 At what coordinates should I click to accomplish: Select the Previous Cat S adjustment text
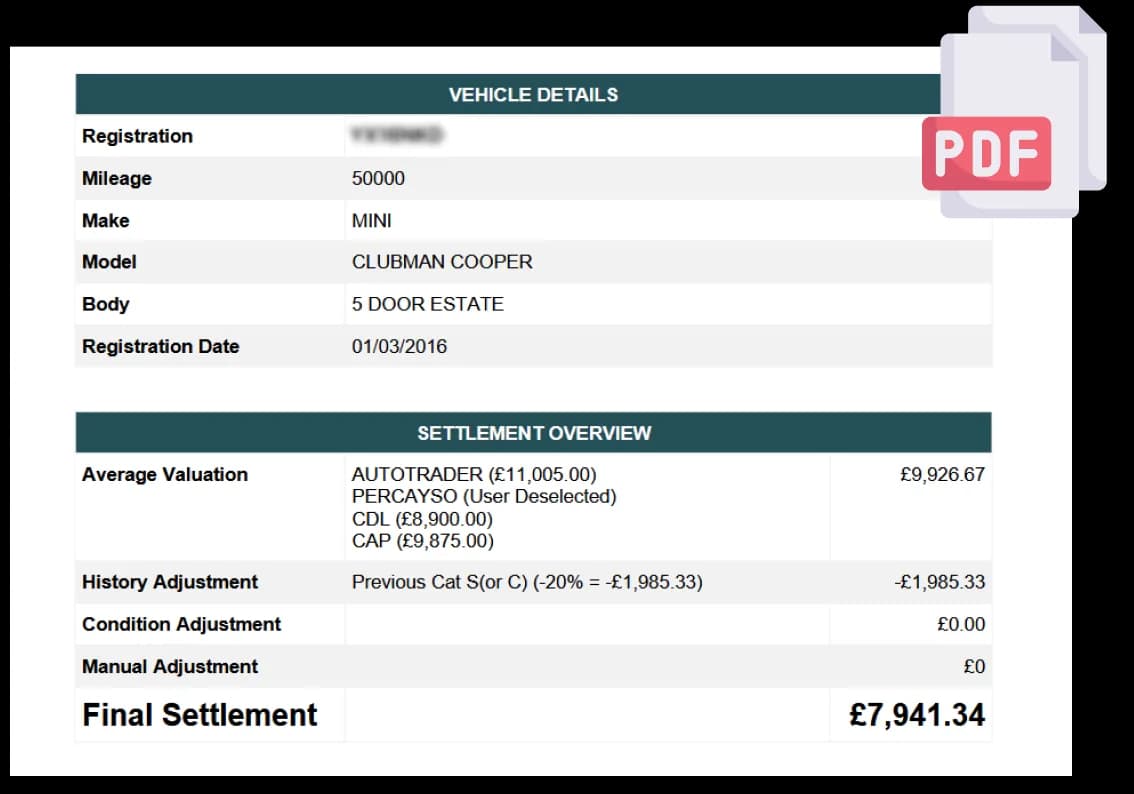tap(527, 582)
